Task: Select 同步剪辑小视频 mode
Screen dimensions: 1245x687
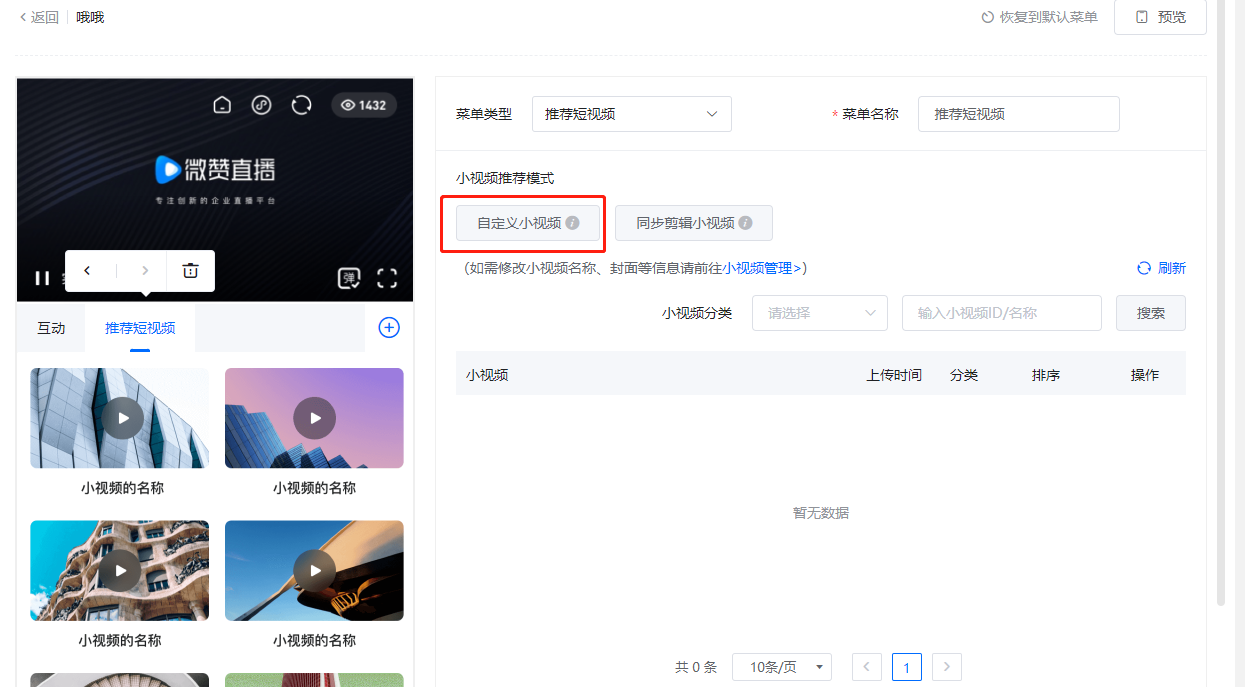Action: pos(694,223)
